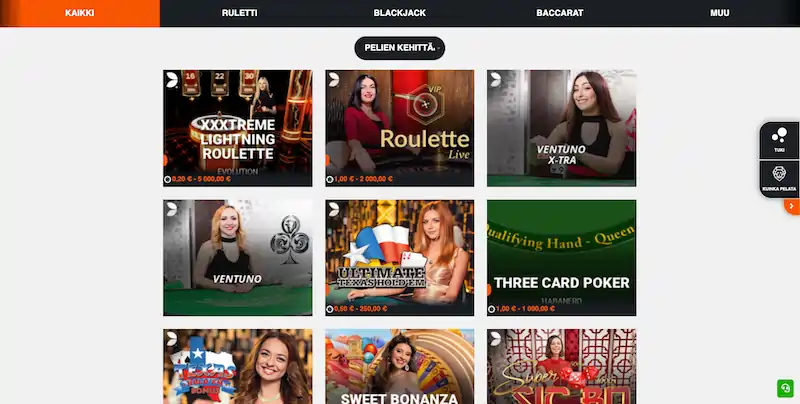Launch the Super Sic Bo game
The width and height of the screenshot is (800, 404).
561,366
